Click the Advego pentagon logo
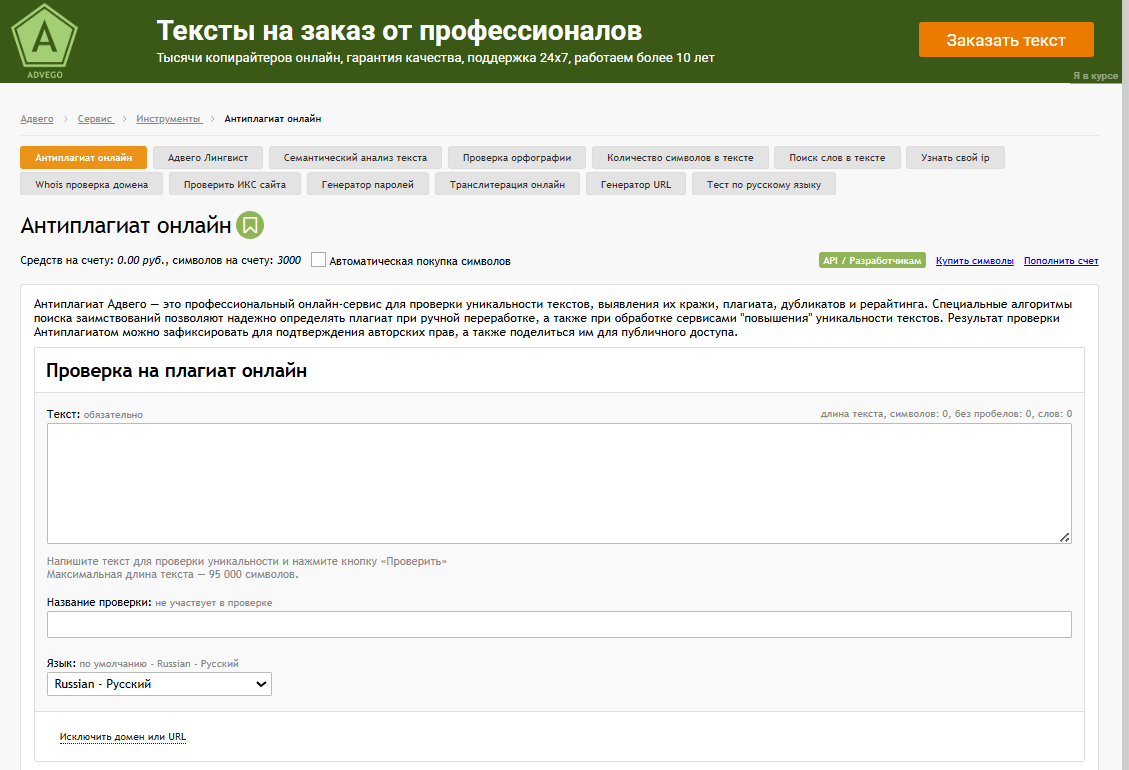Screen dimensions: 1129x770 [x=45, y=40]
